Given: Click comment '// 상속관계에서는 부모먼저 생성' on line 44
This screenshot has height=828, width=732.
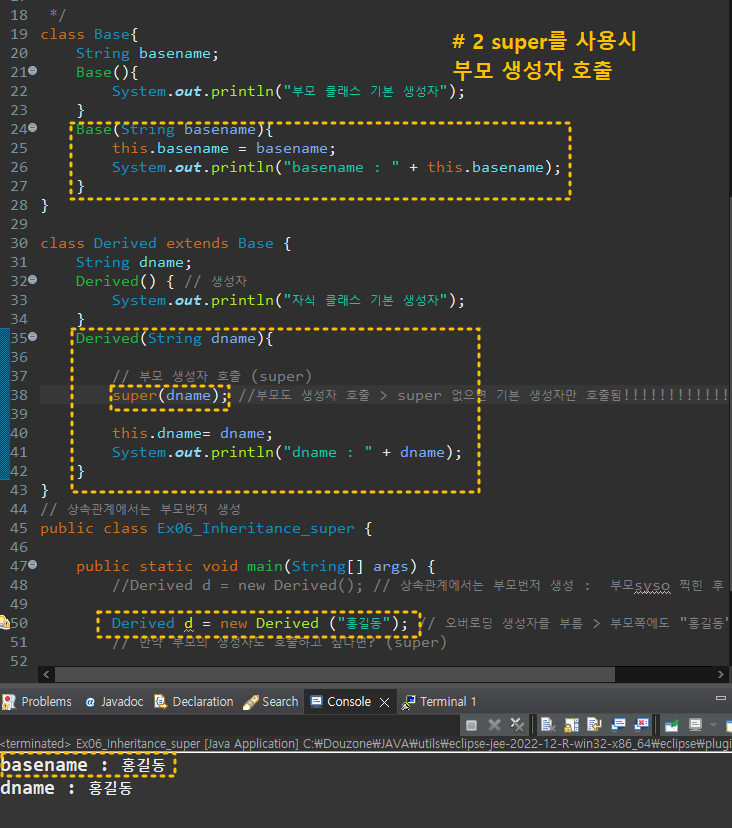Looking at the screenshot, I should (141, 510).
